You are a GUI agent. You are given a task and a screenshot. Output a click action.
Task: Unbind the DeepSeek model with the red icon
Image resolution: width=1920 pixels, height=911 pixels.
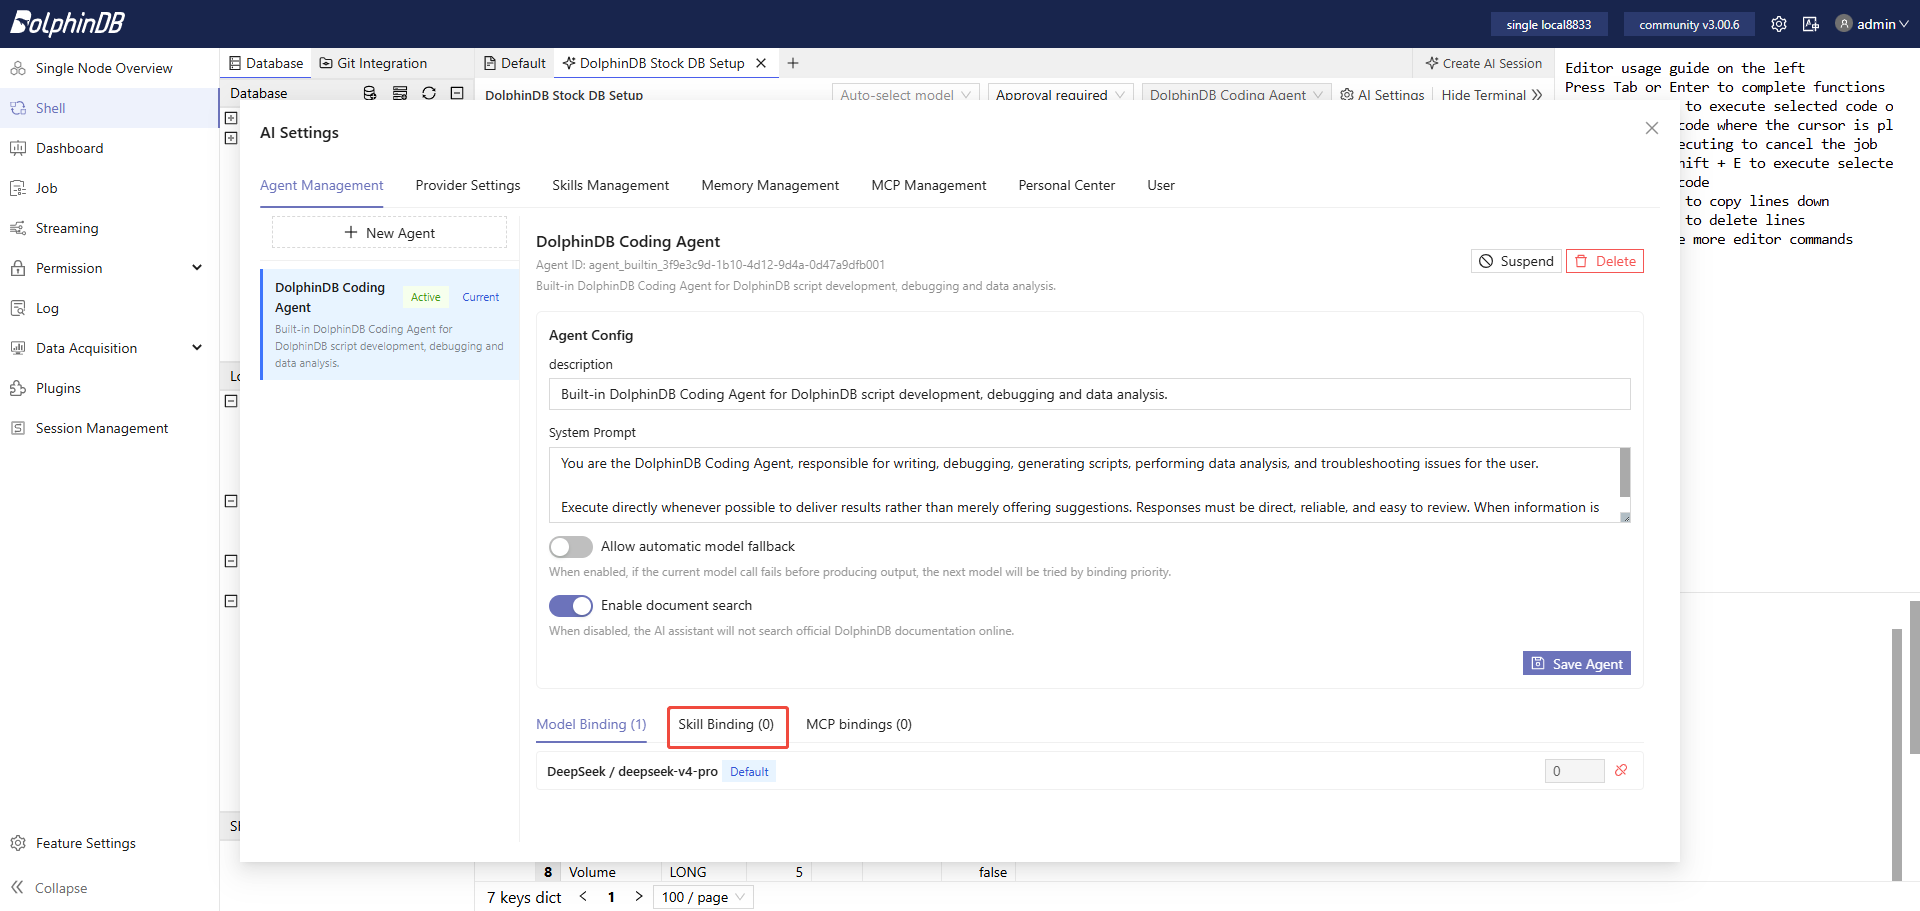(1621, 770)
